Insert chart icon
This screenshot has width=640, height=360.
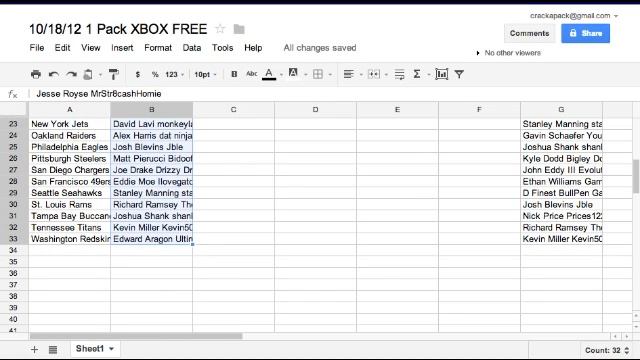click(442, 74)
